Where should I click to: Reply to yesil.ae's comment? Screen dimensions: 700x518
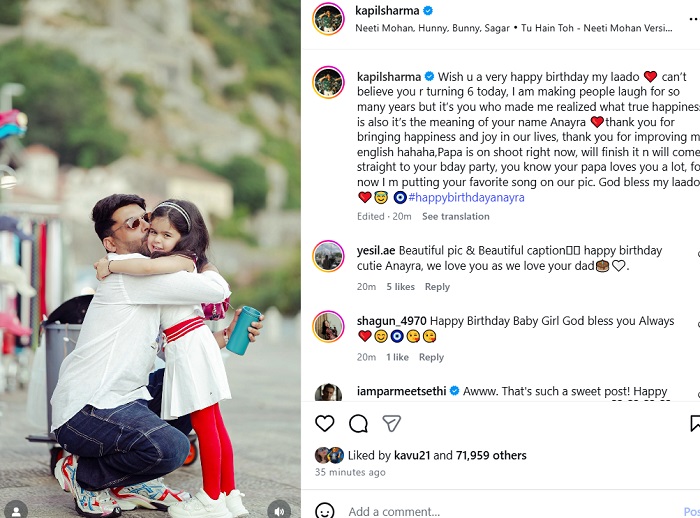(437, 287)
